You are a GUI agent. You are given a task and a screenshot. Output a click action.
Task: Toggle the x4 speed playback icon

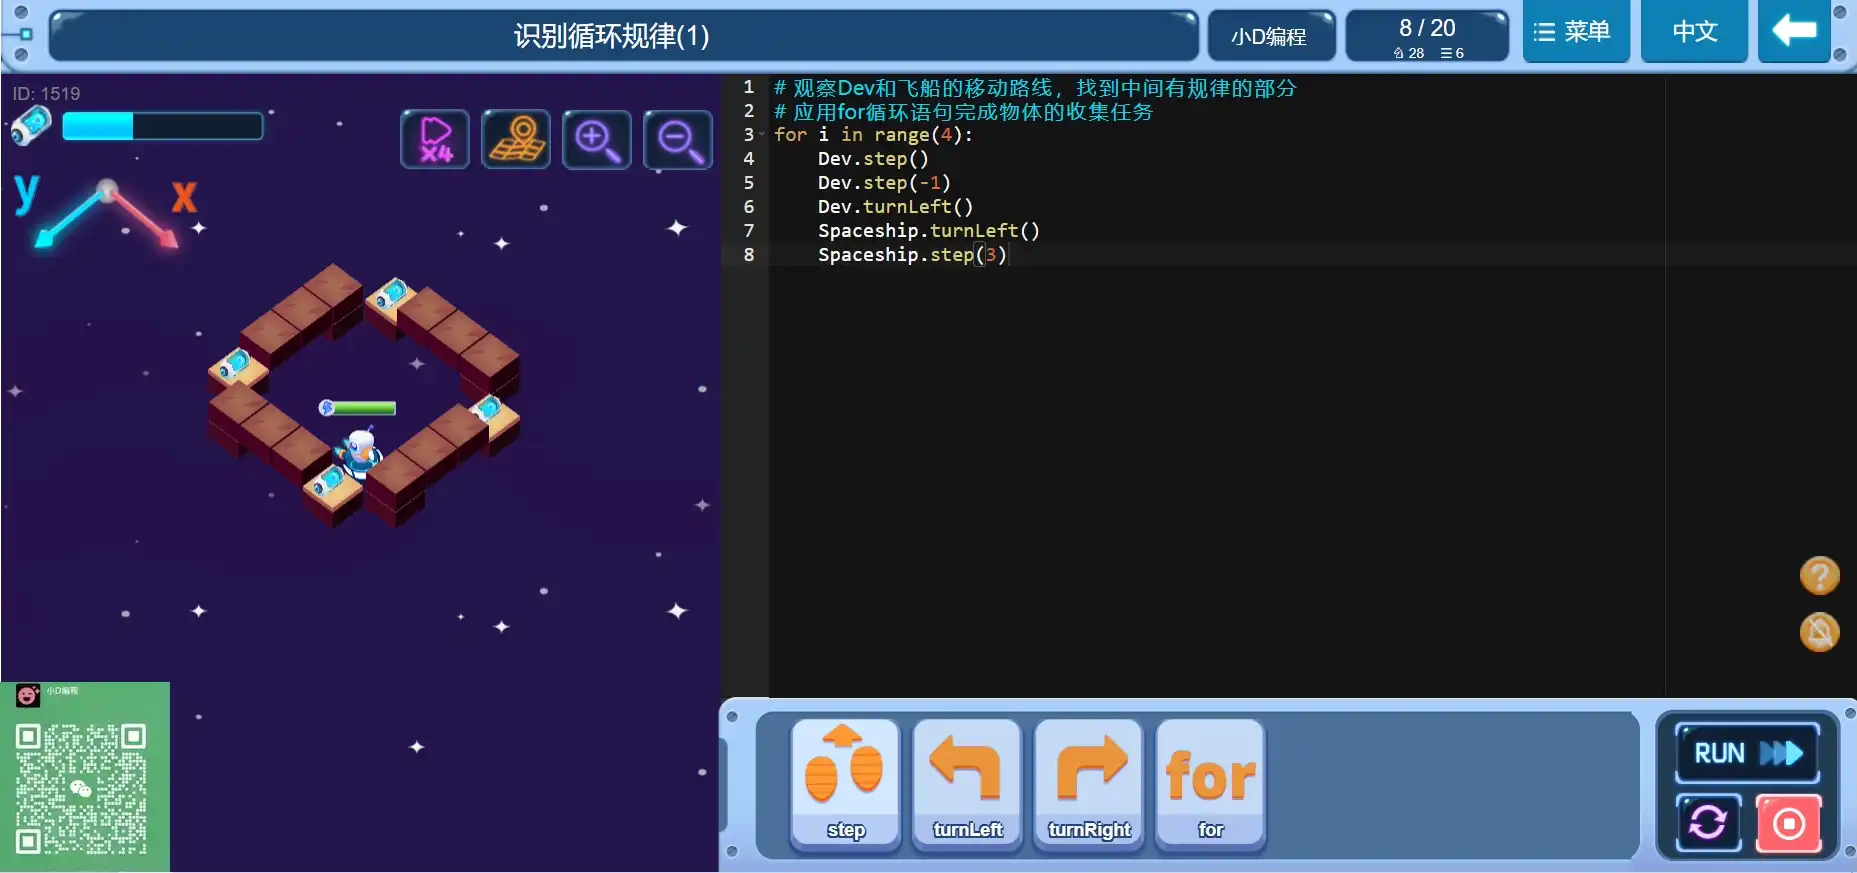click(435, 139)
